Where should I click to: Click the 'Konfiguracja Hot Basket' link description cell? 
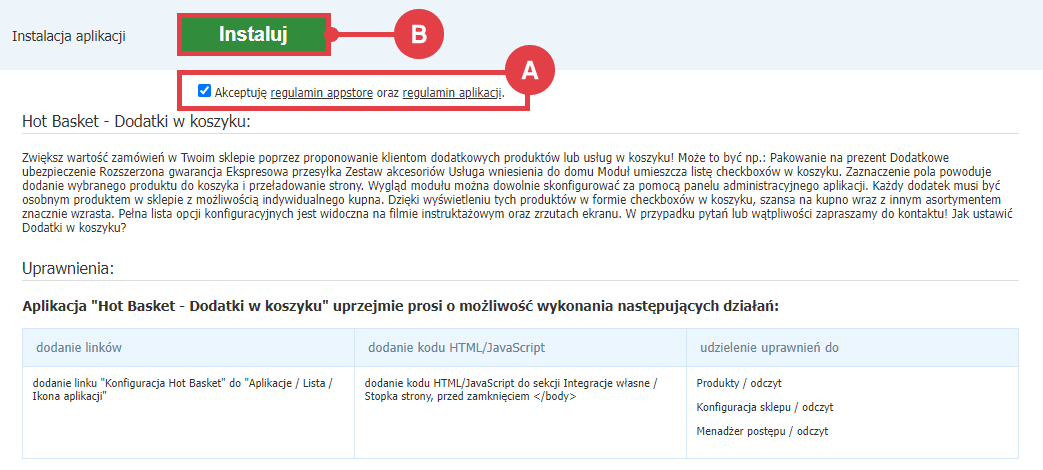(188, 412)
